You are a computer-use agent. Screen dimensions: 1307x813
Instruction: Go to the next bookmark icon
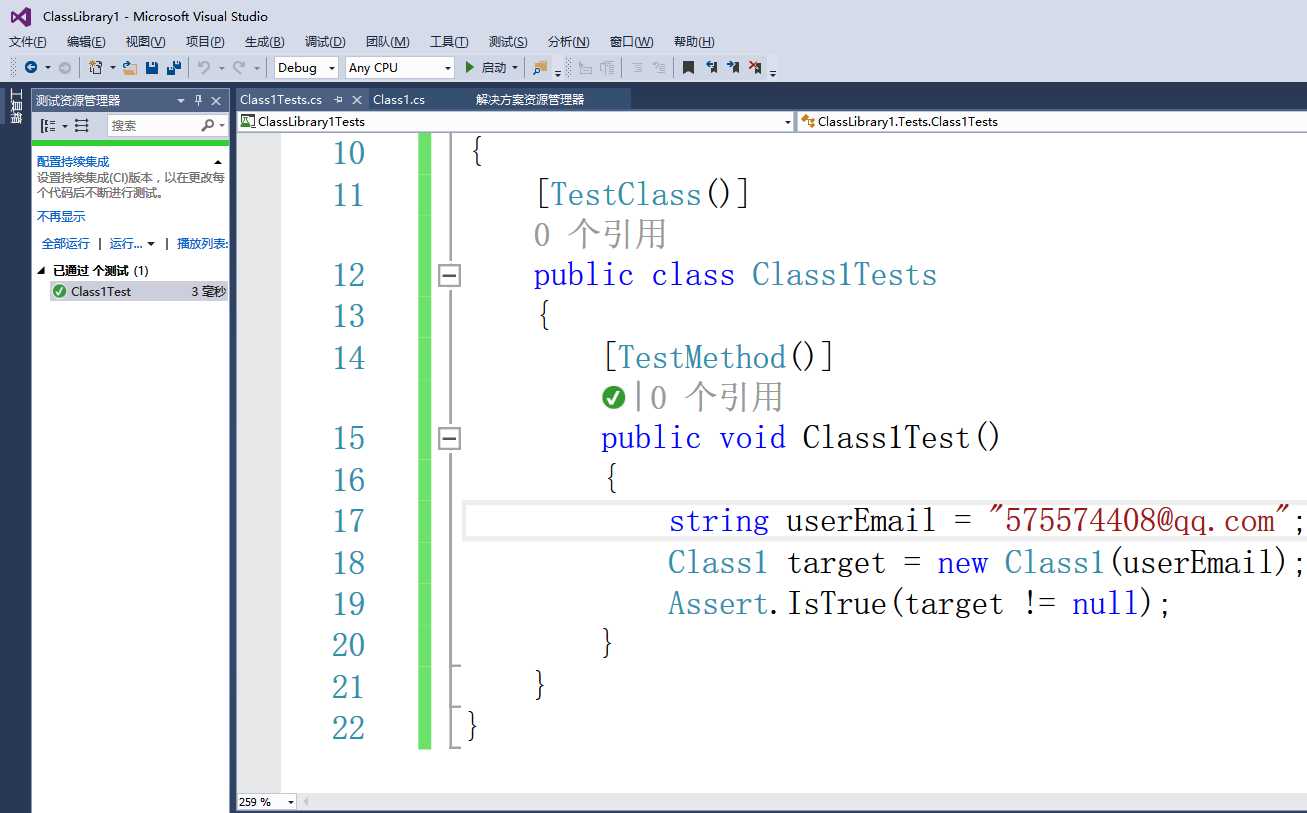[733, 67]
